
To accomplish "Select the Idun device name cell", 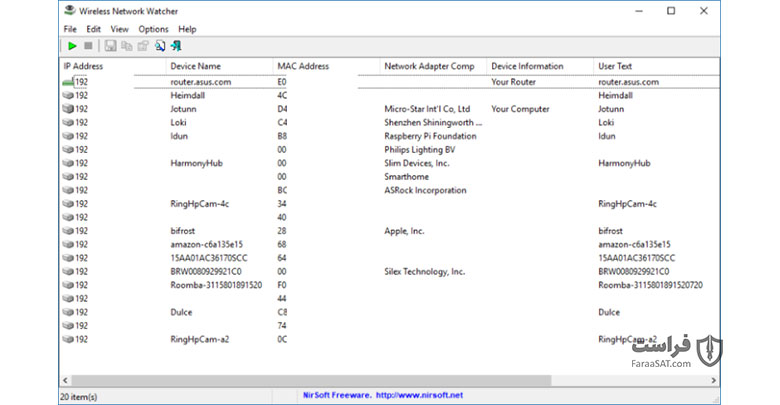I will [179, 136].
